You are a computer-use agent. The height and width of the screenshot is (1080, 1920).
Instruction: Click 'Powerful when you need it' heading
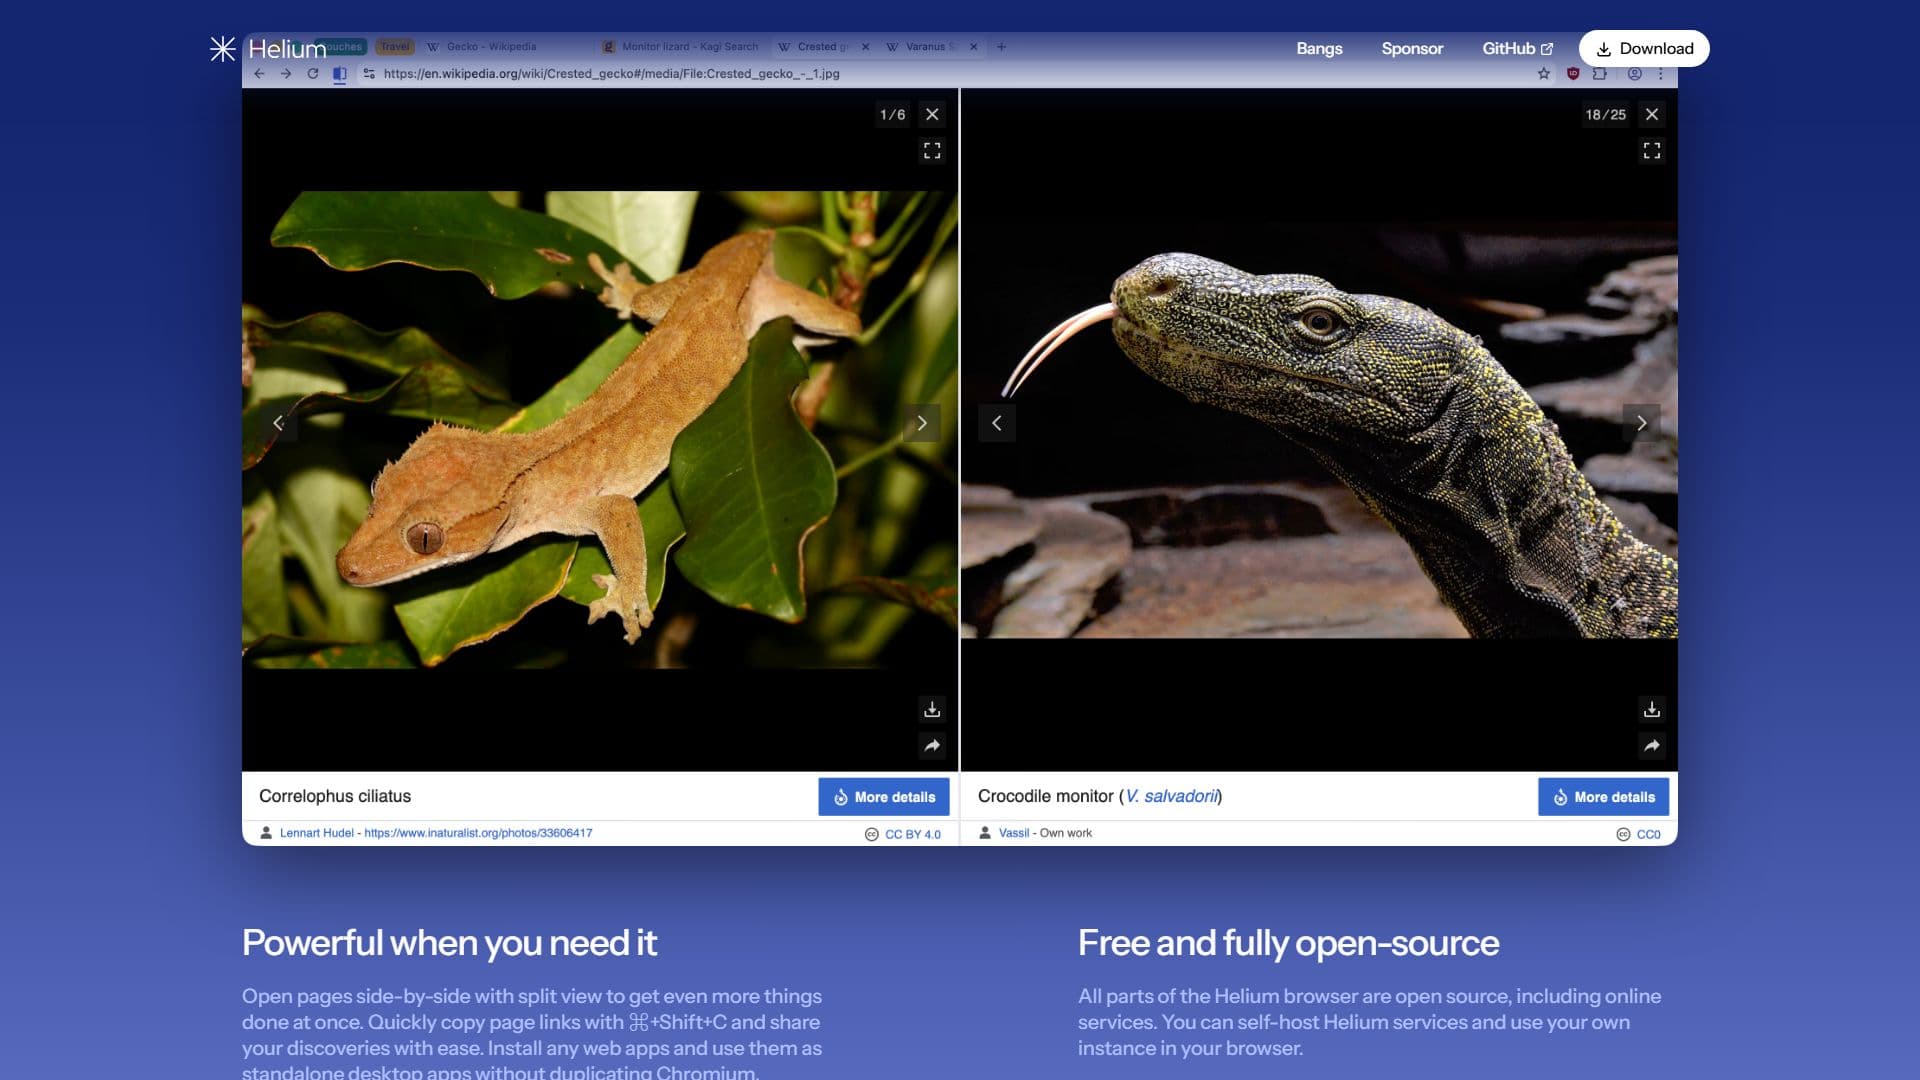[449, 943]
